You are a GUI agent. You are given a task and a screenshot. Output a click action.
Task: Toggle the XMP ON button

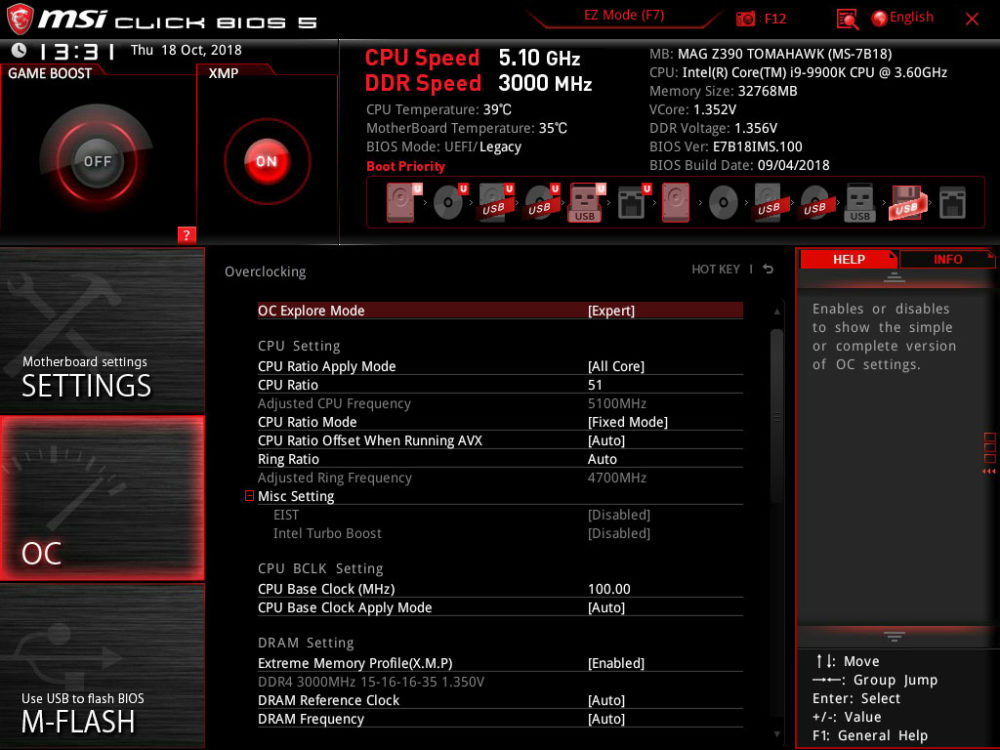[267, 161]
